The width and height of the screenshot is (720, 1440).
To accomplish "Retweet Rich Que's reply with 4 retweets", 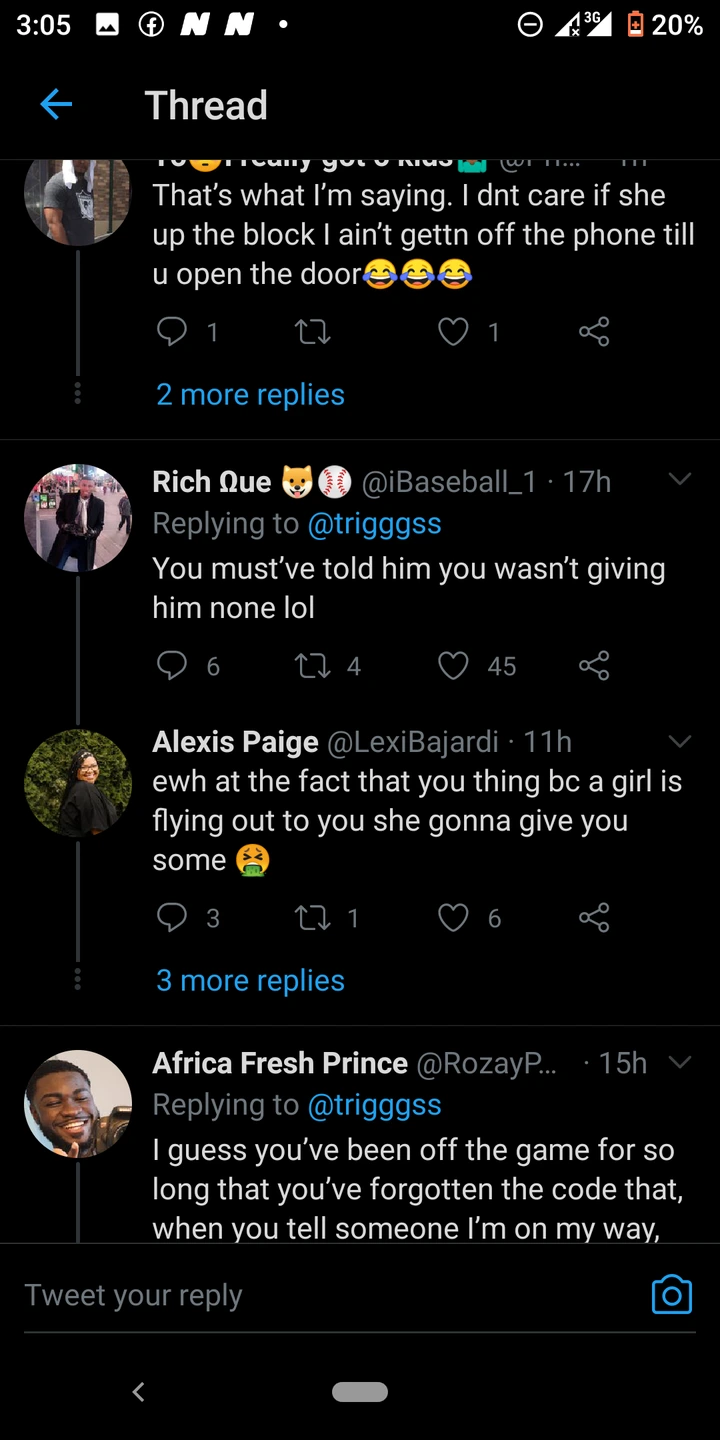I will [313, 666].
